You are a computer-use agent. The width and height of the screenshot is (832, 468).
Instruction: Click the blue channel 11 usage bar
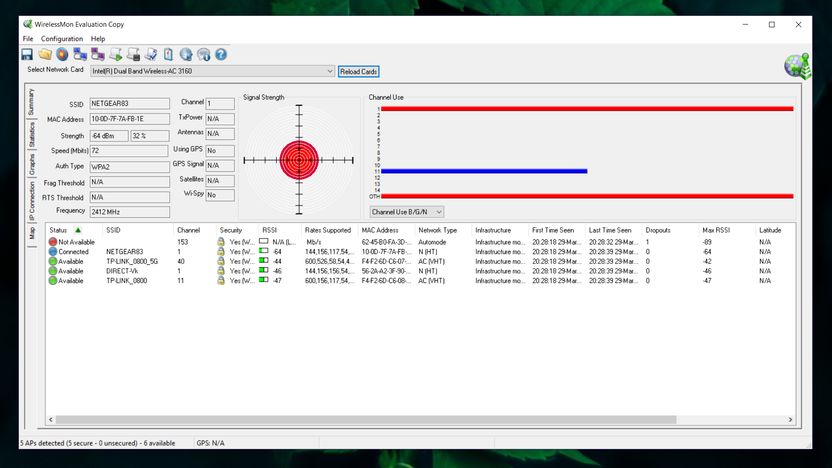484,171
